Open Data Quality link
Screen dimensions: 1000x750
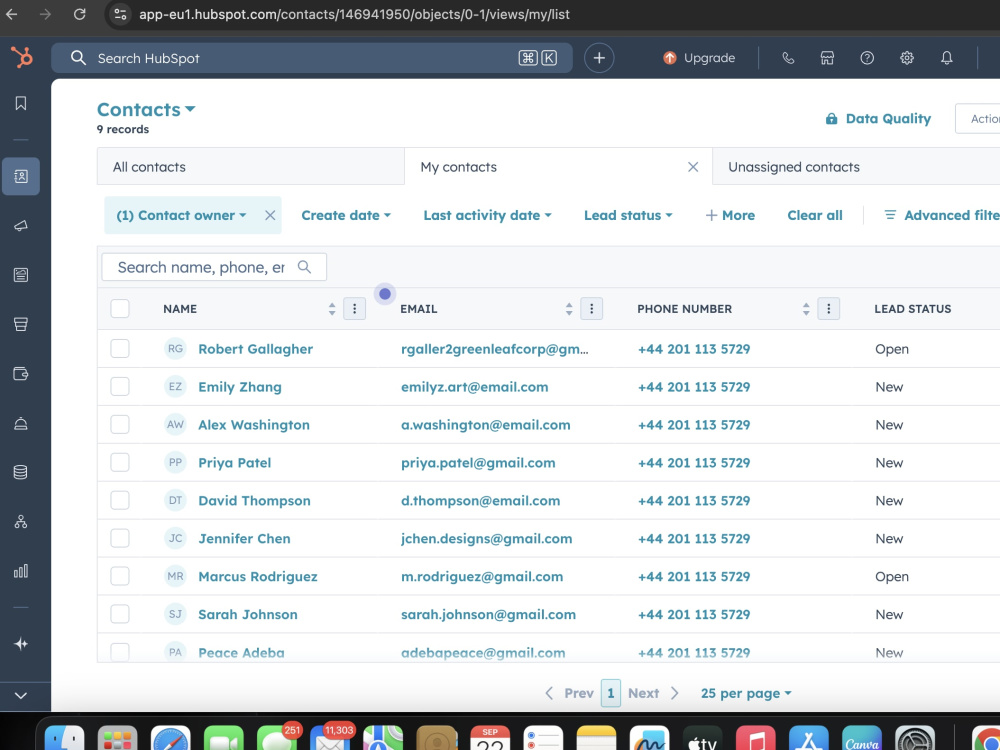point(878,119)
